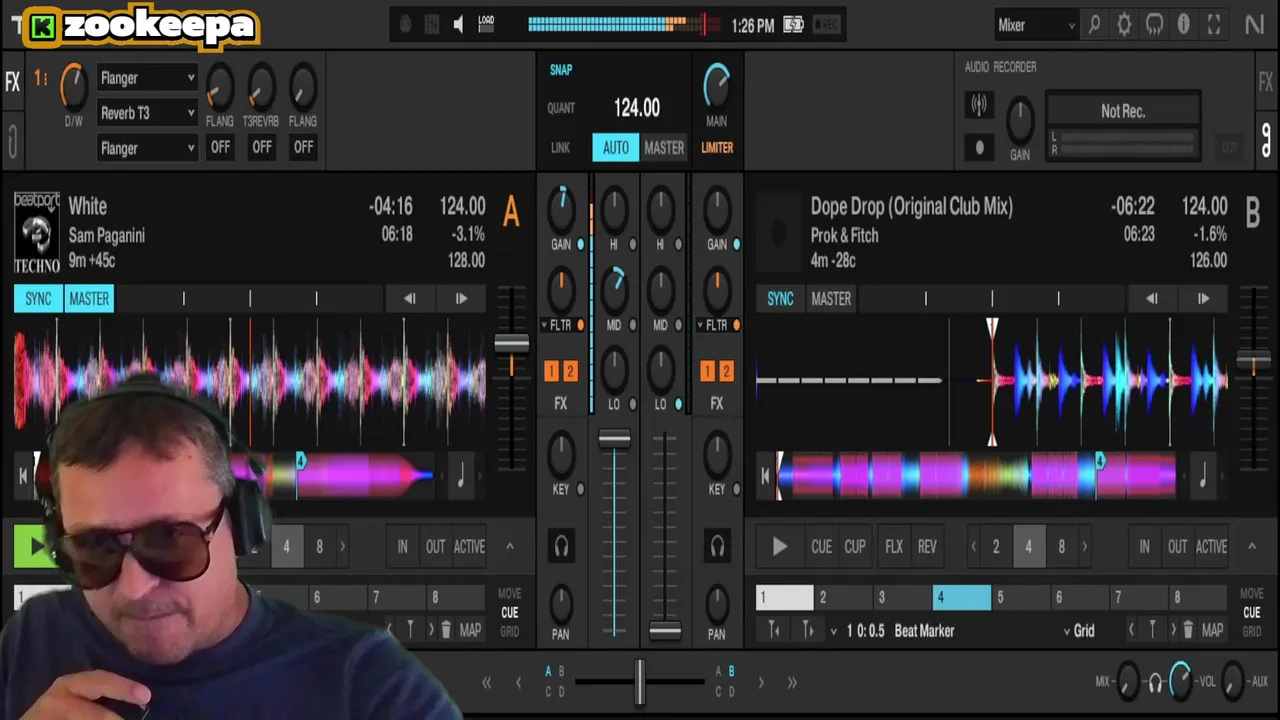The image size is (1280, 720).
Task: Enable headphone cue for Deck A
Action: (561, 546)
